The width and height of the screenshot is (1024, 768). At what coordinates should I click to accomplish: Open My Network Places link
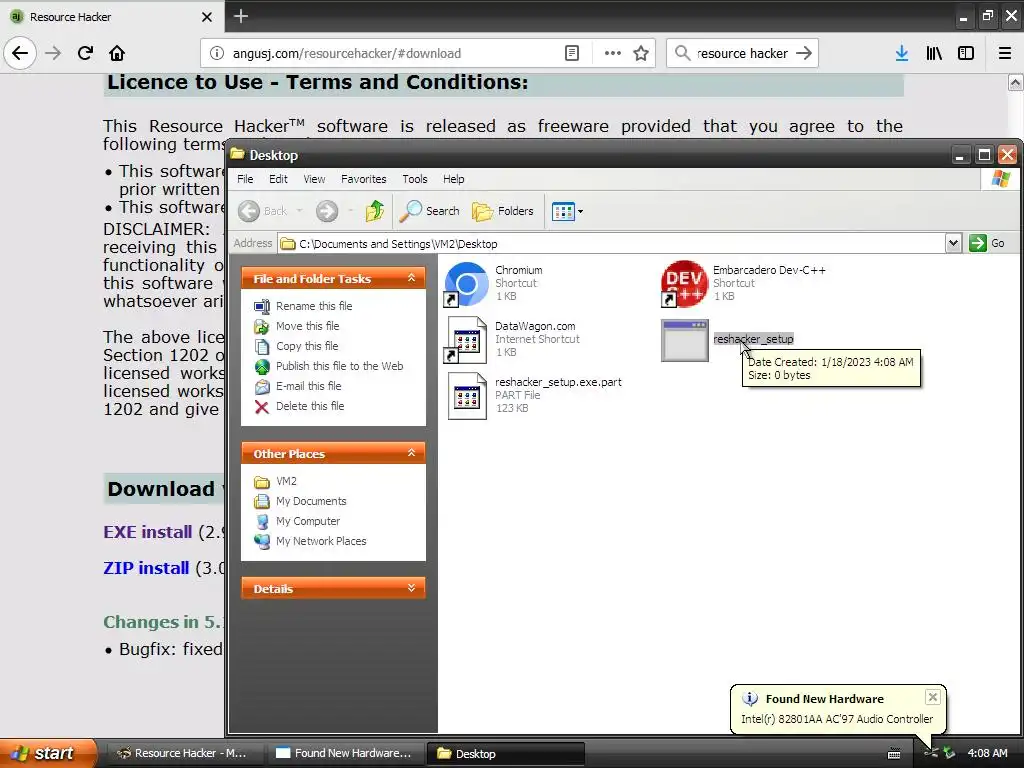tap(310, 541)
